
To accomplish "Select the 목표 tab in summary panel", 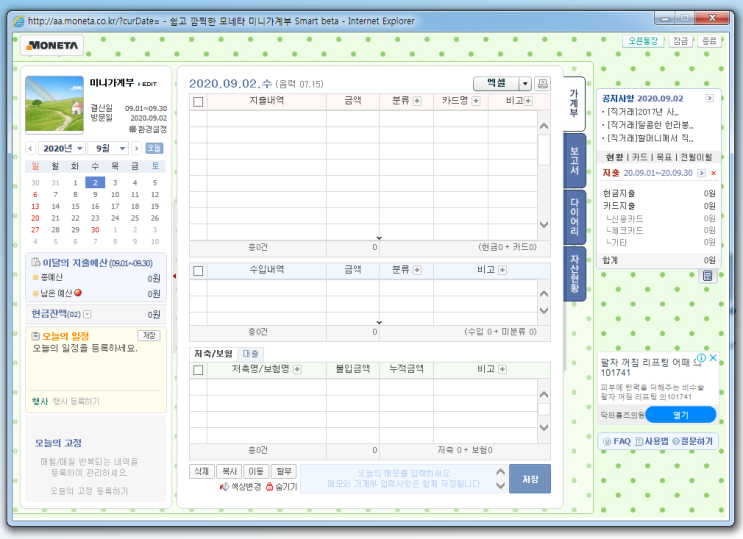I will [663, 157].
